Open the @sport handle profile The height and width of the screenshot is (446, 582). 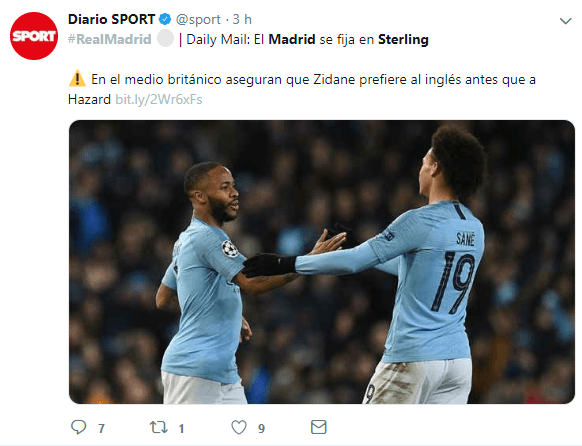198,19
